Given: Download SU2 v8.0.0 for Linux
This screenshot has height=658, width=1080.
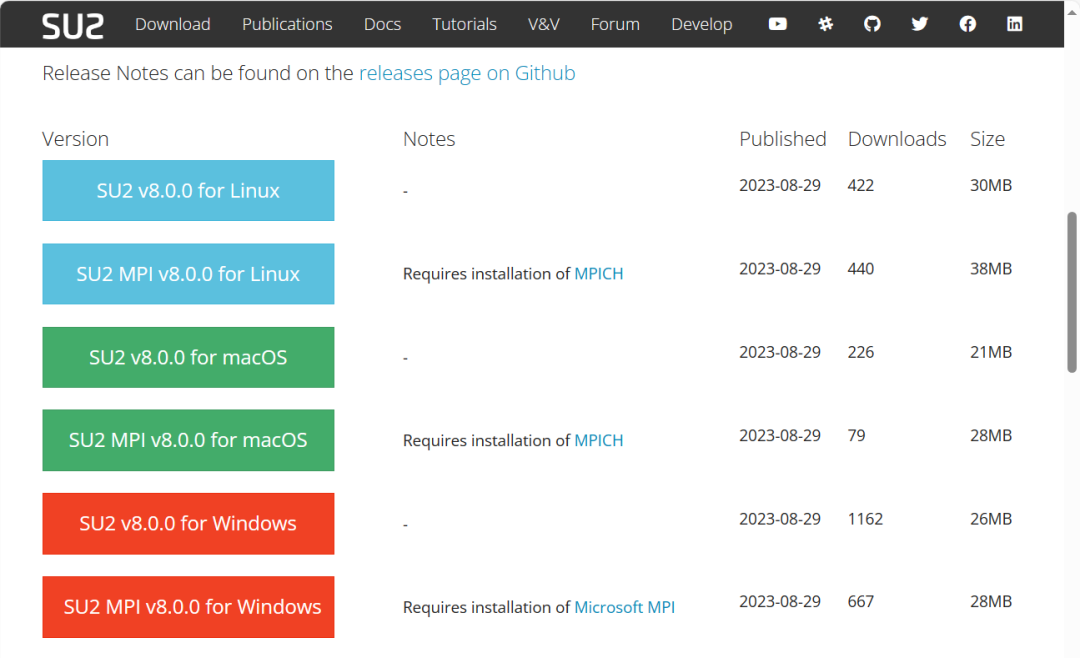Looking at the screenshot, I should click(x=188, y=191).
